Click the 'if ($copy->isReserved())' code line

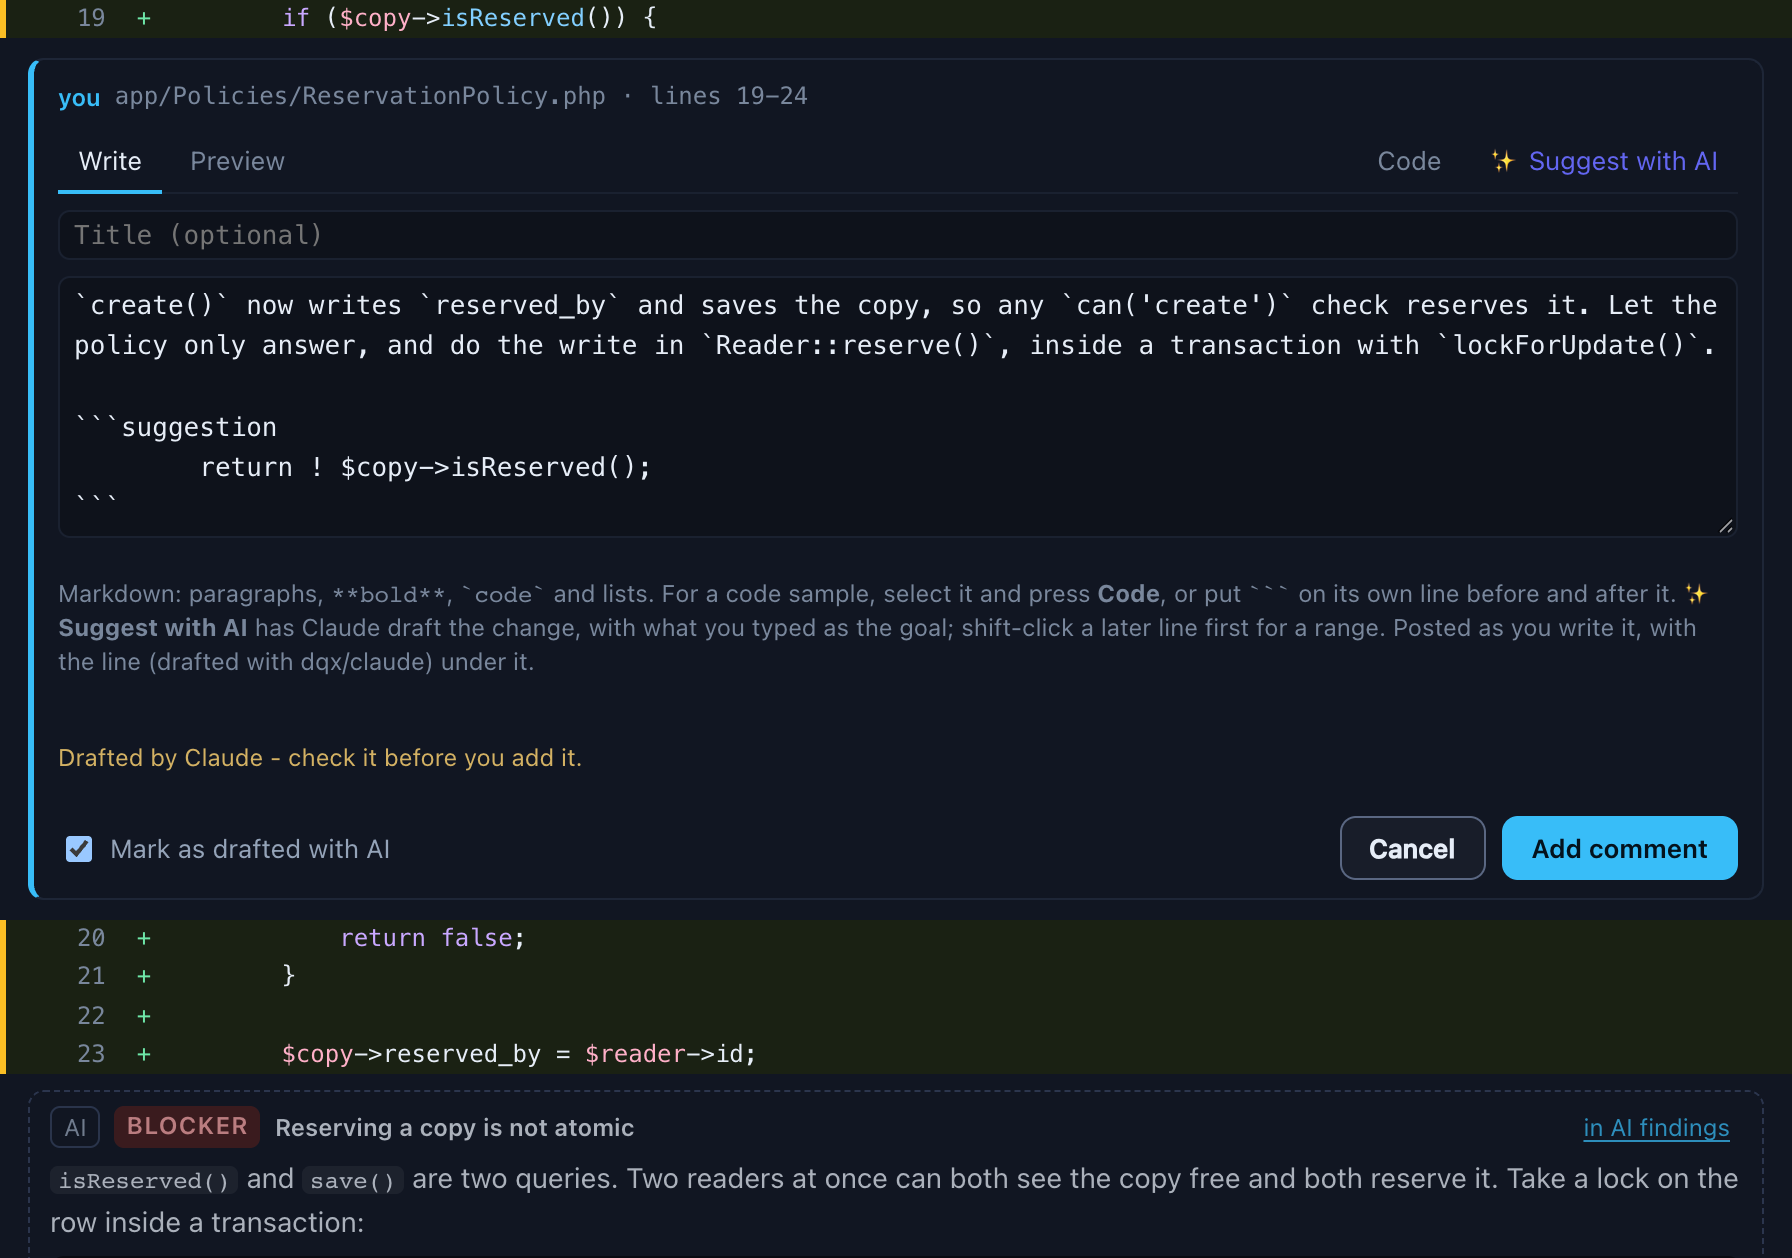point(469,18)
